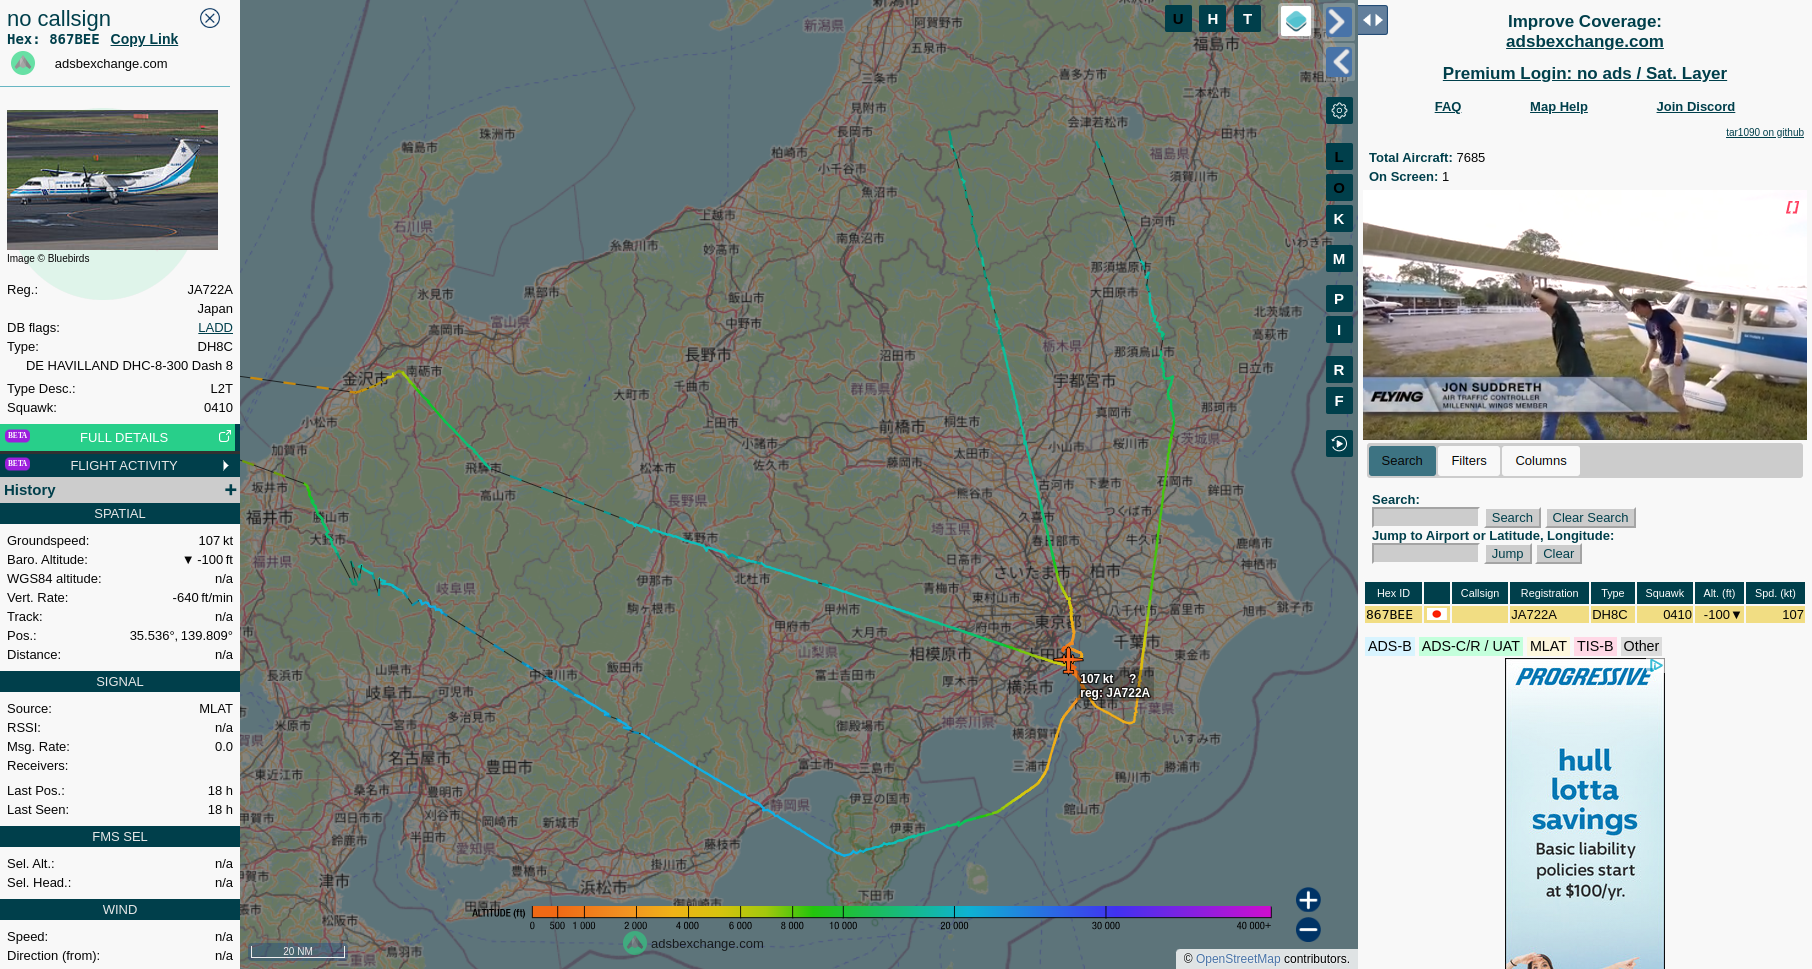Open OpenStreetMap contributors link
Viewport: 1812px width, 969px height.
[1237, 959]
